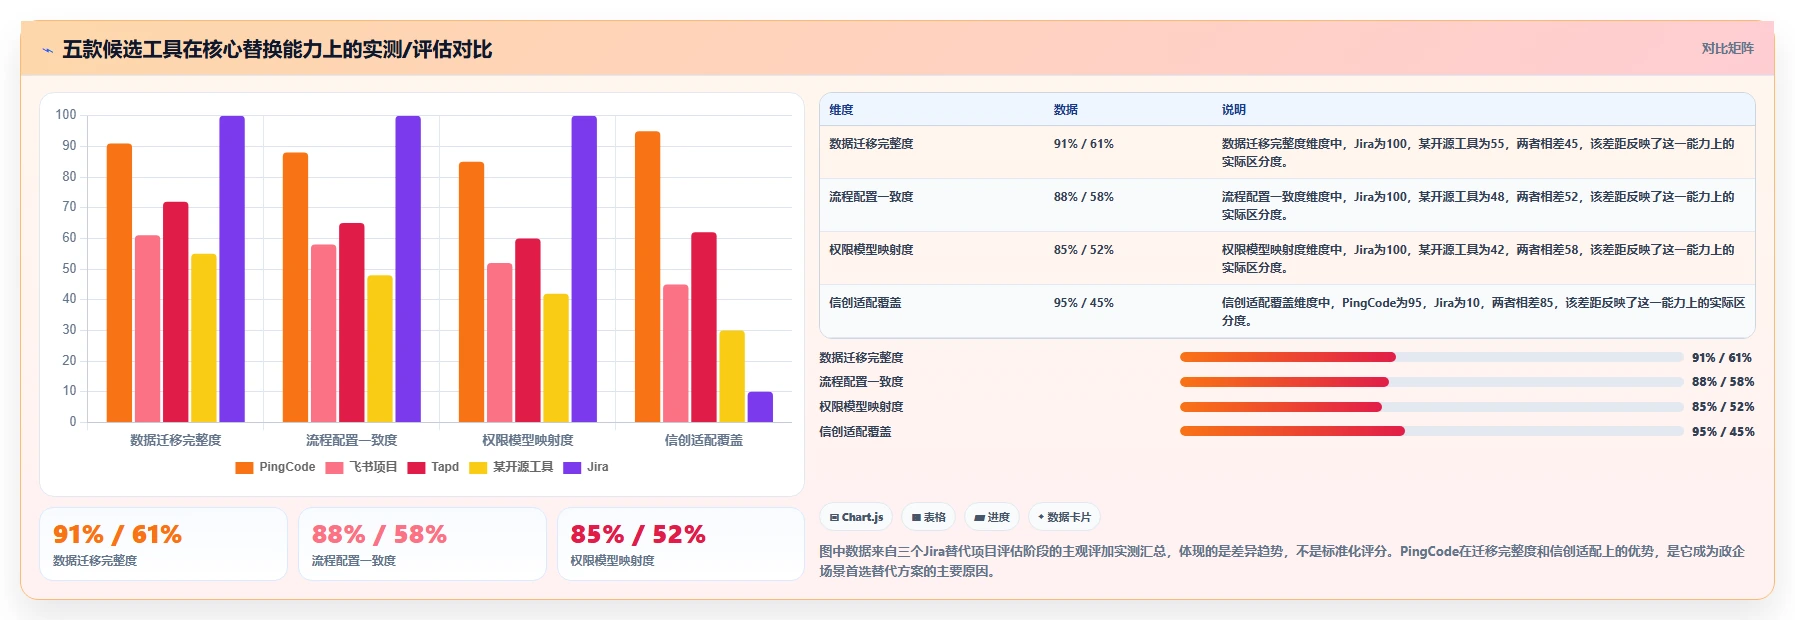
Task: Click the 维度 column header
Action: pos(841,110)
